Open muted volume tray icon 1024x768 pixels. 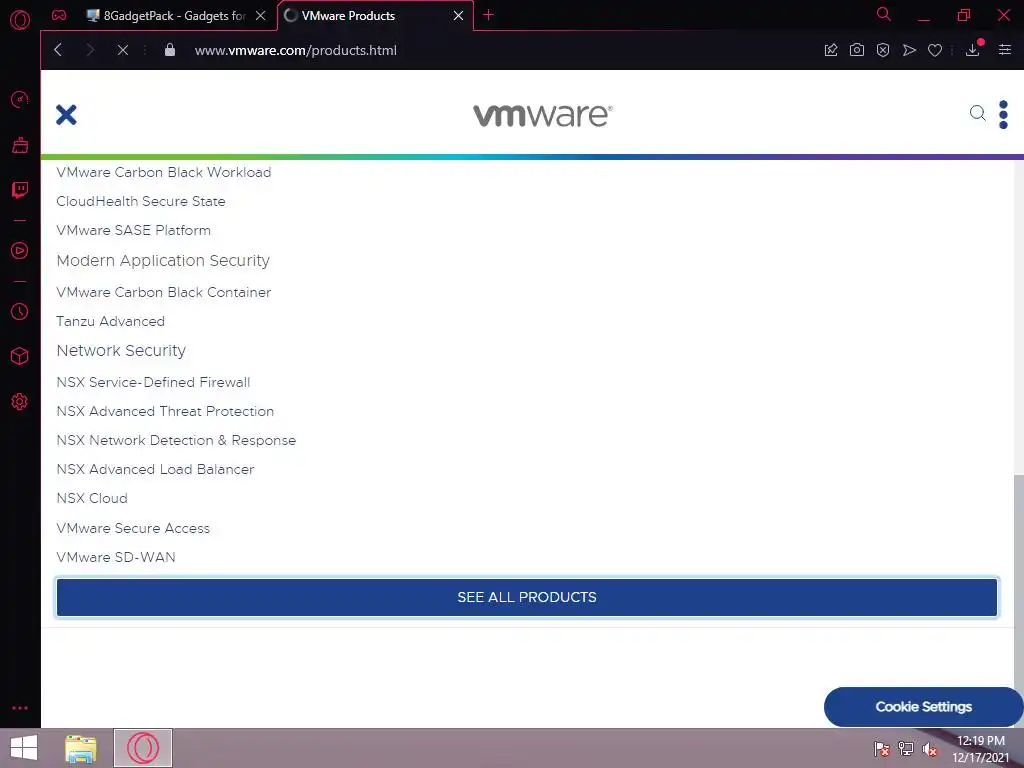[929, 749]
